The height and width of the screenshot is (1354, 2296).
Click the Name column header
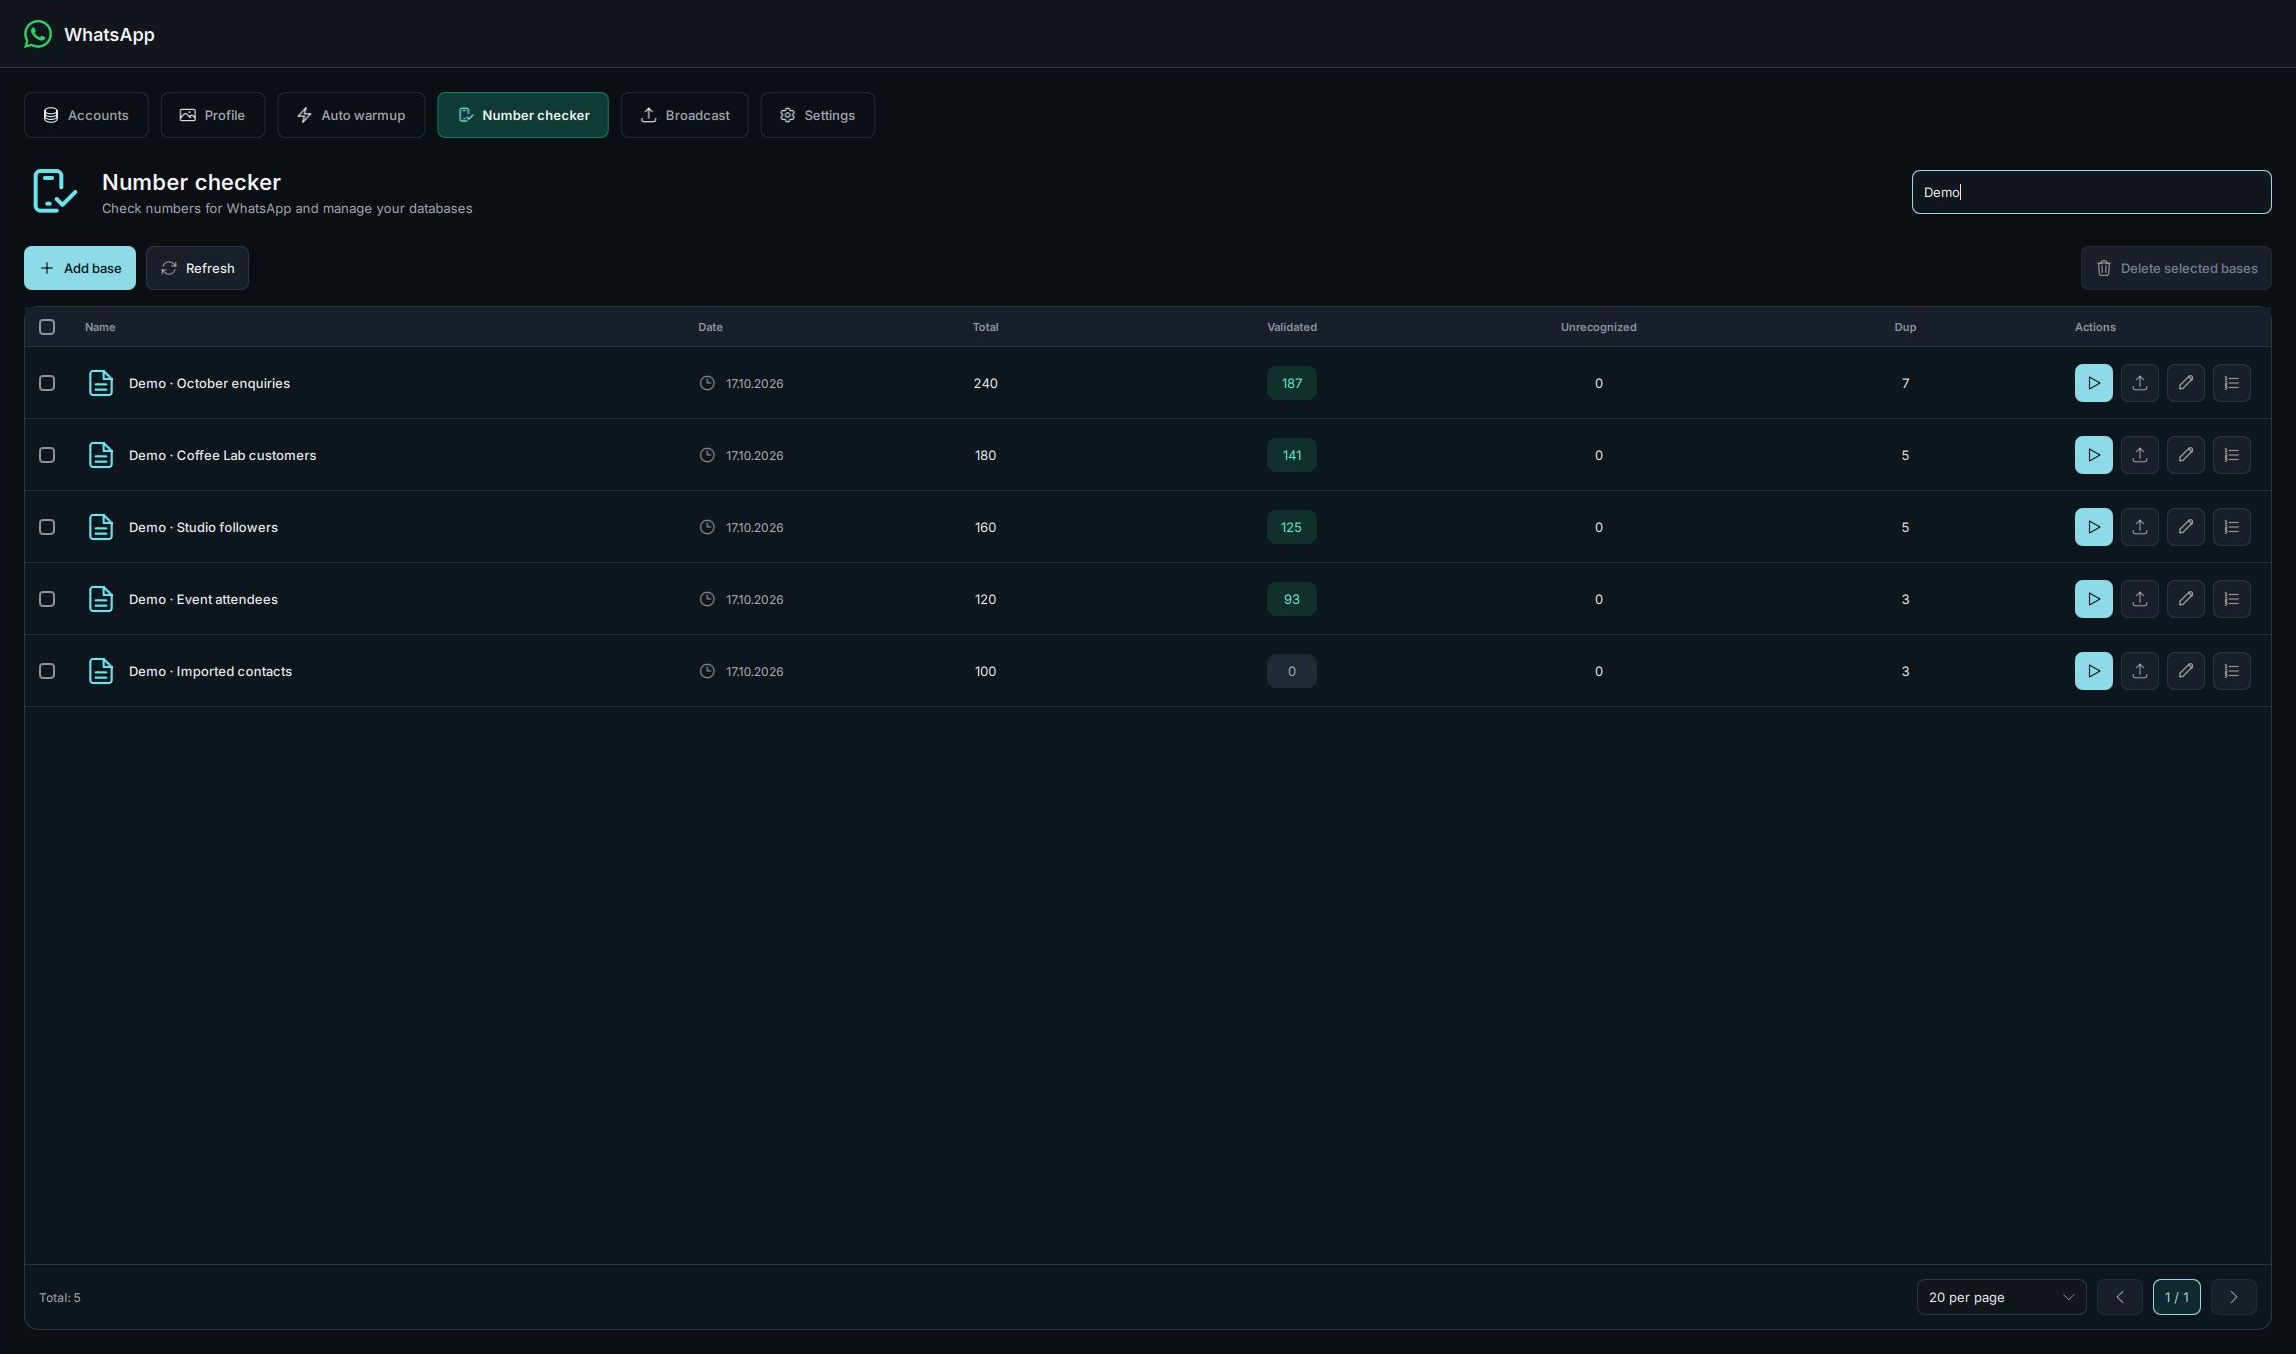tap(100, 327)
